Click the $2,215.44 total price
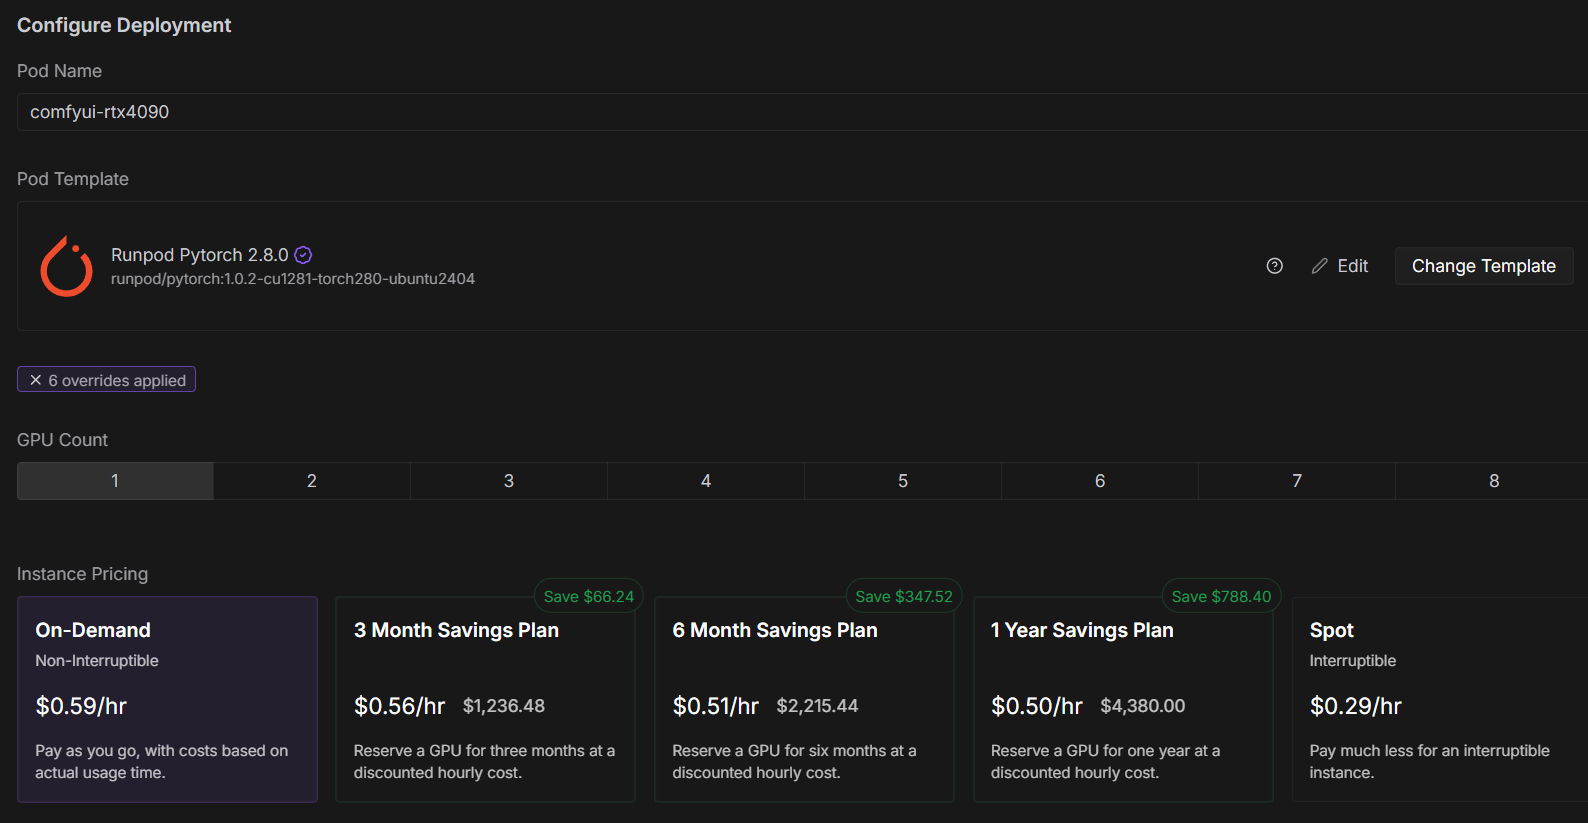1588x823 pixels. 818,706
